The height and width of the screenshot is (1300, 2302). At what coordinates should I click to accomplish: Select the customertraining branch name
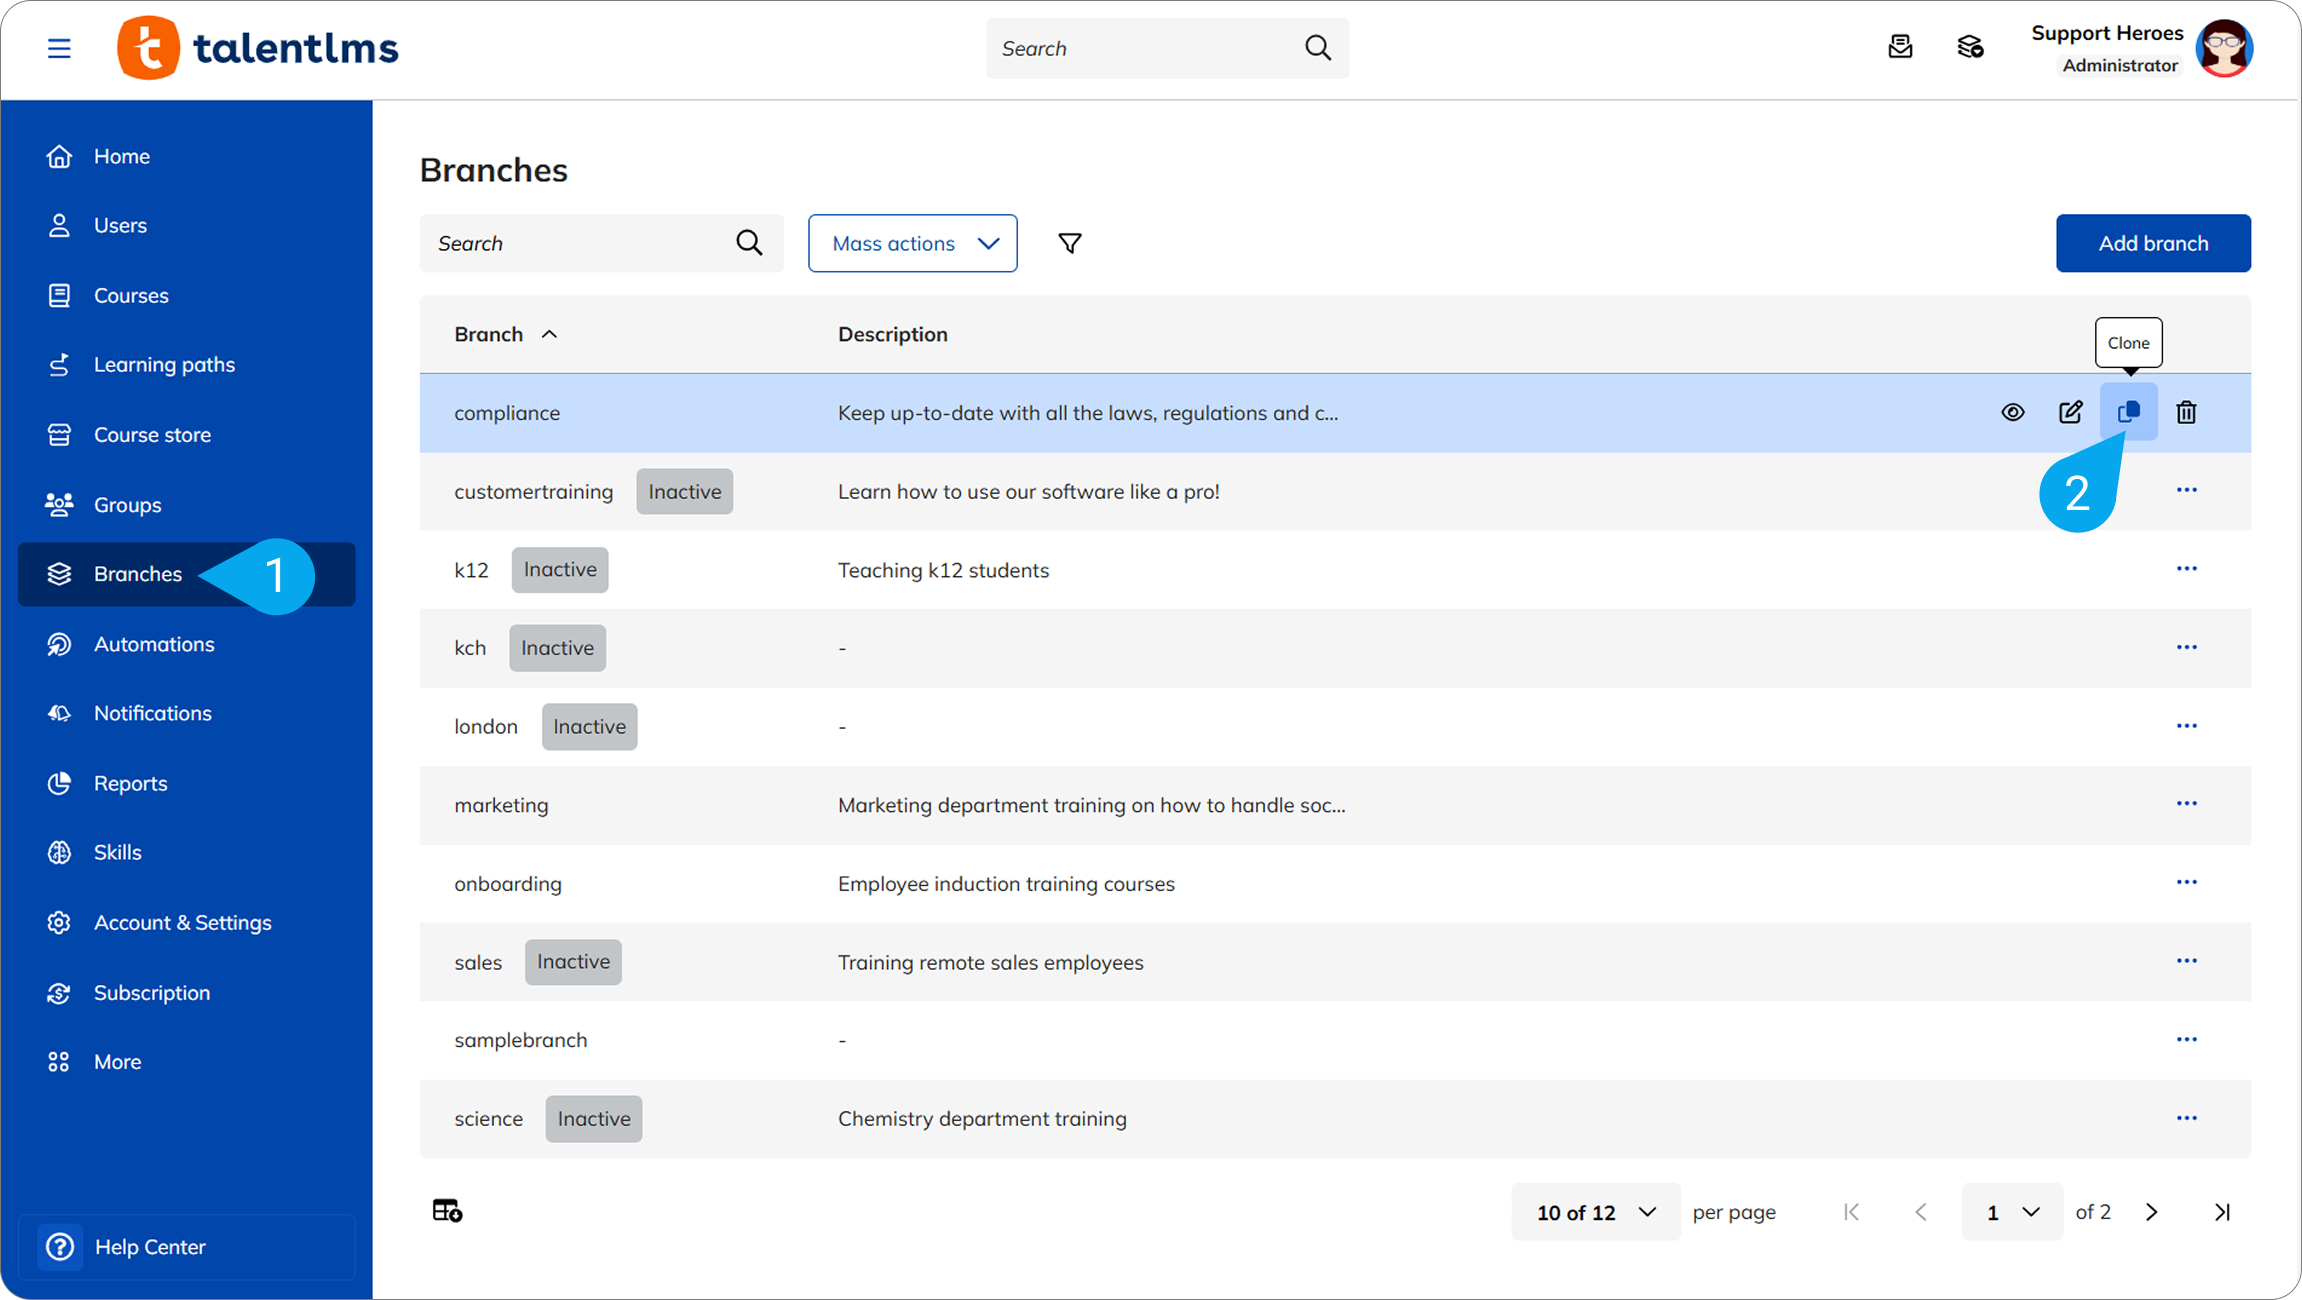coord(534,491)
